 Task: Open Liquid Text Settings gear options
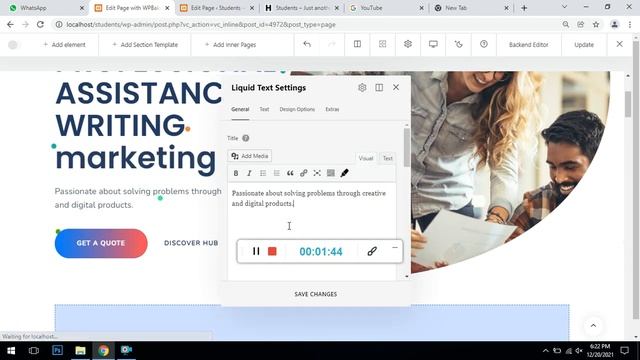(x=362, y=87)
